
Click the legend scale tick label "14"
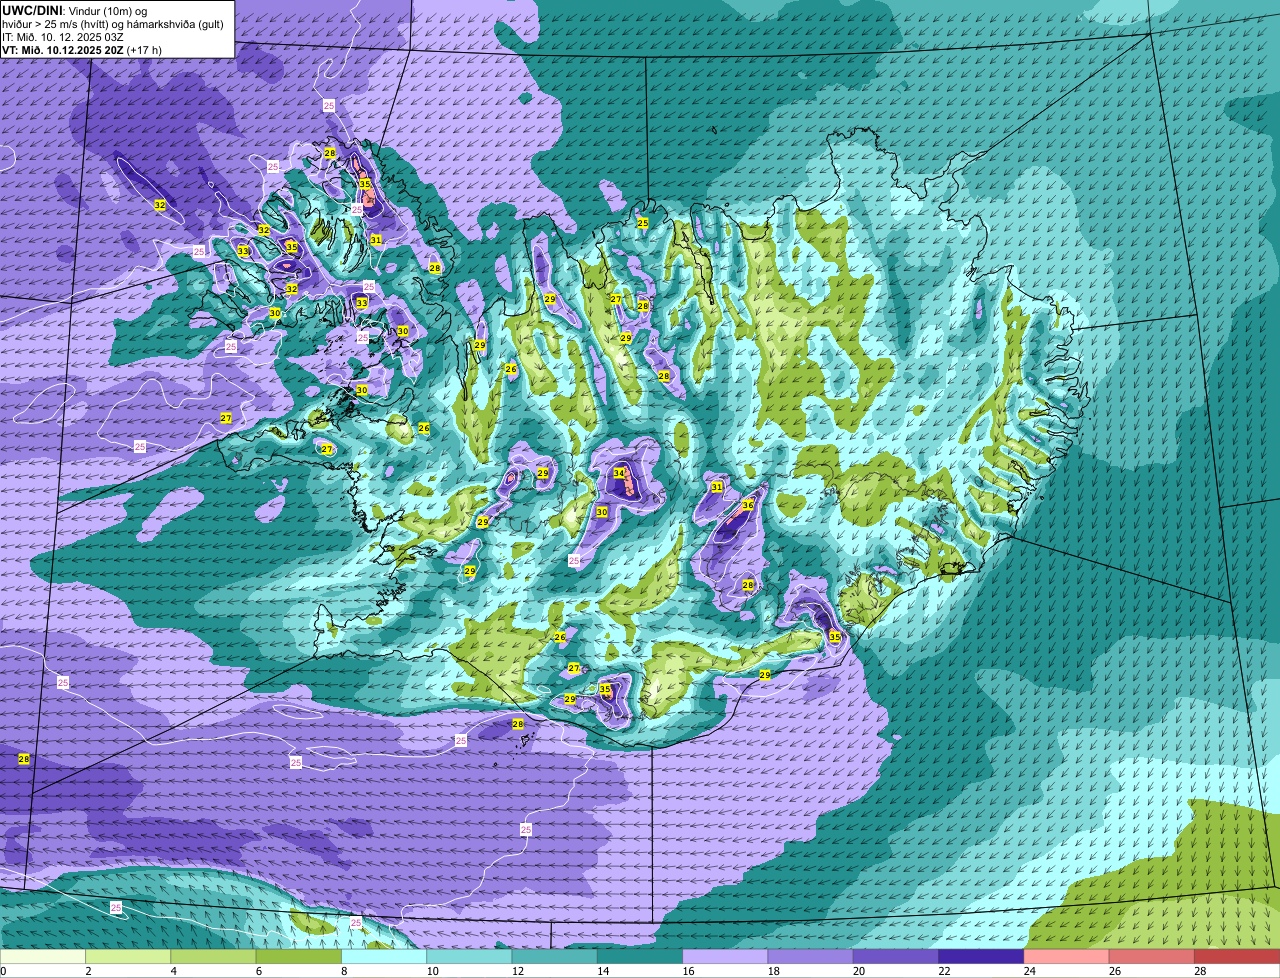tap(603, 971)
